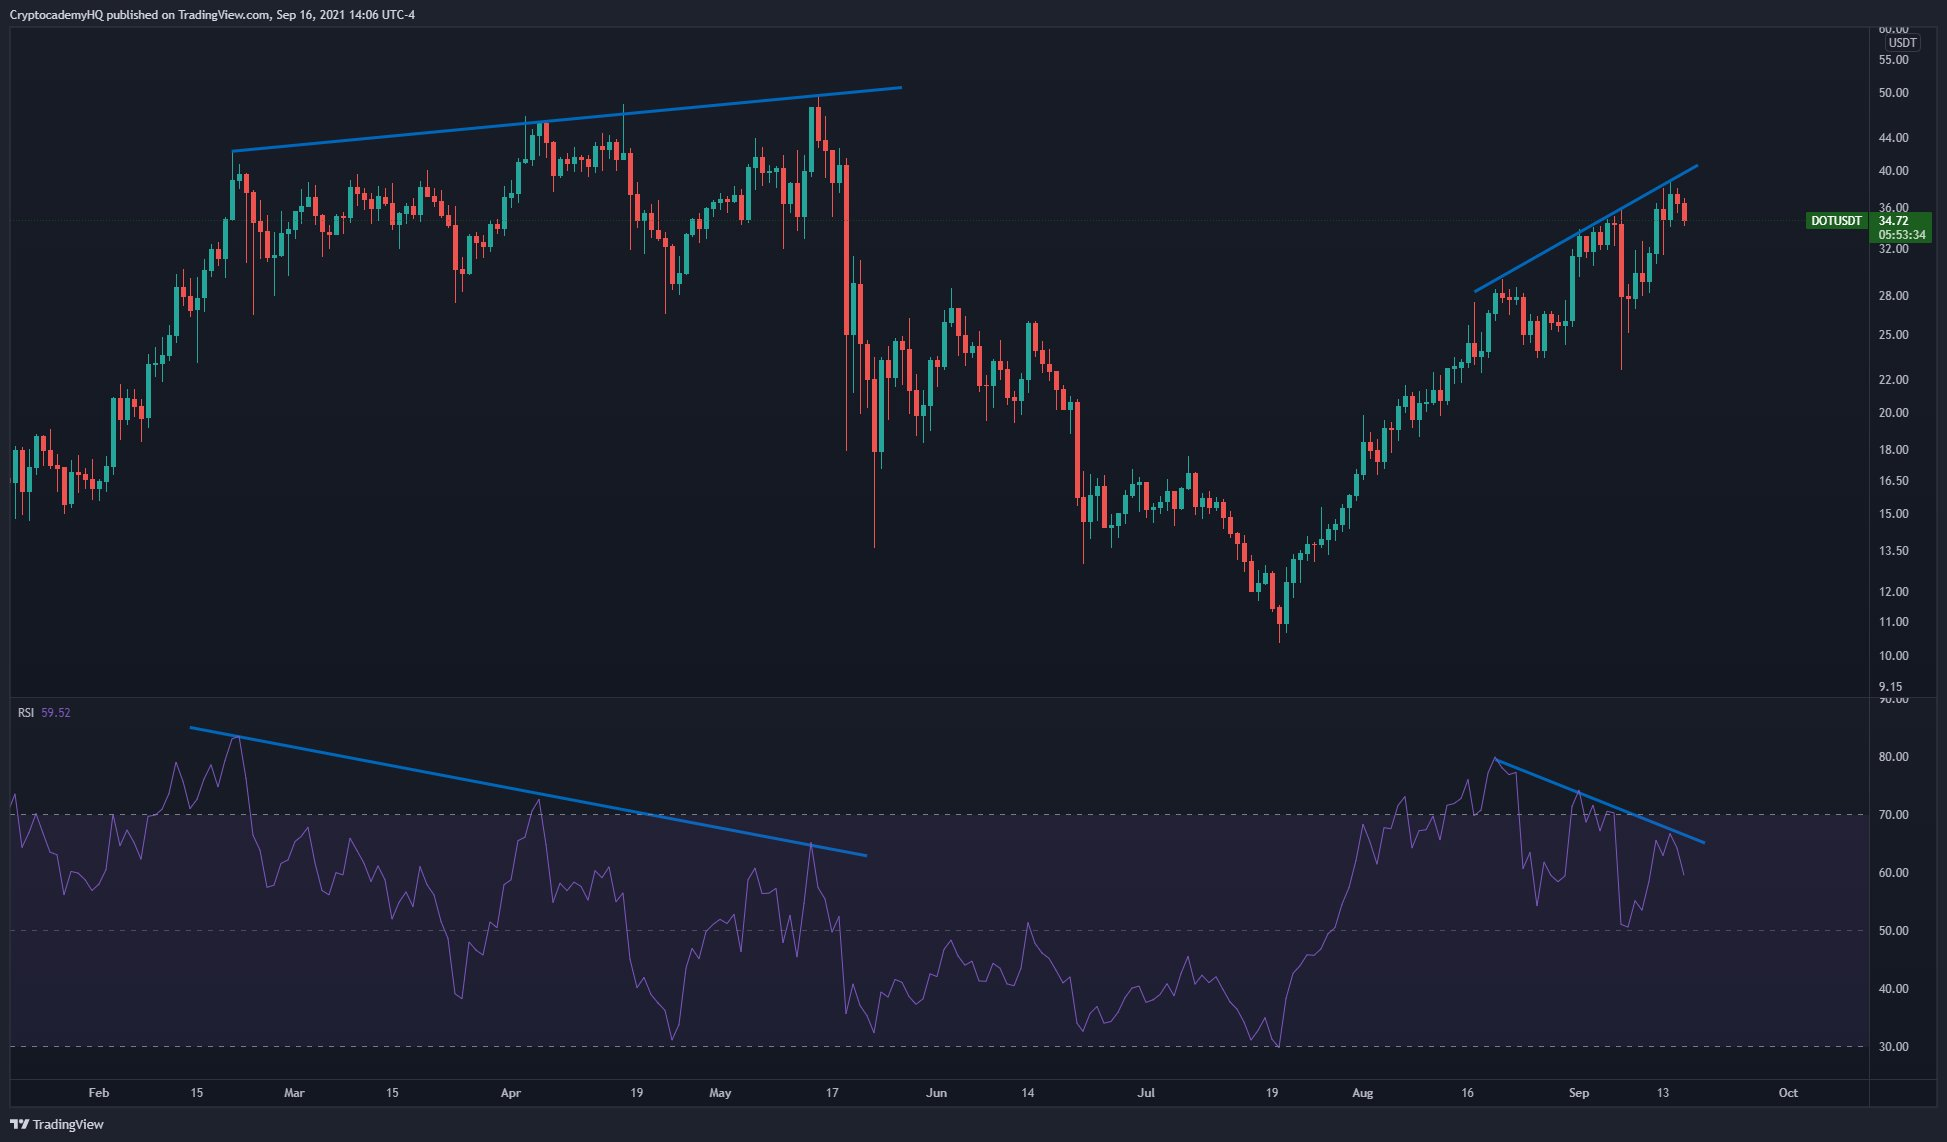
Task: Click the 36.00 price scale label
Action: point(1893,208)
